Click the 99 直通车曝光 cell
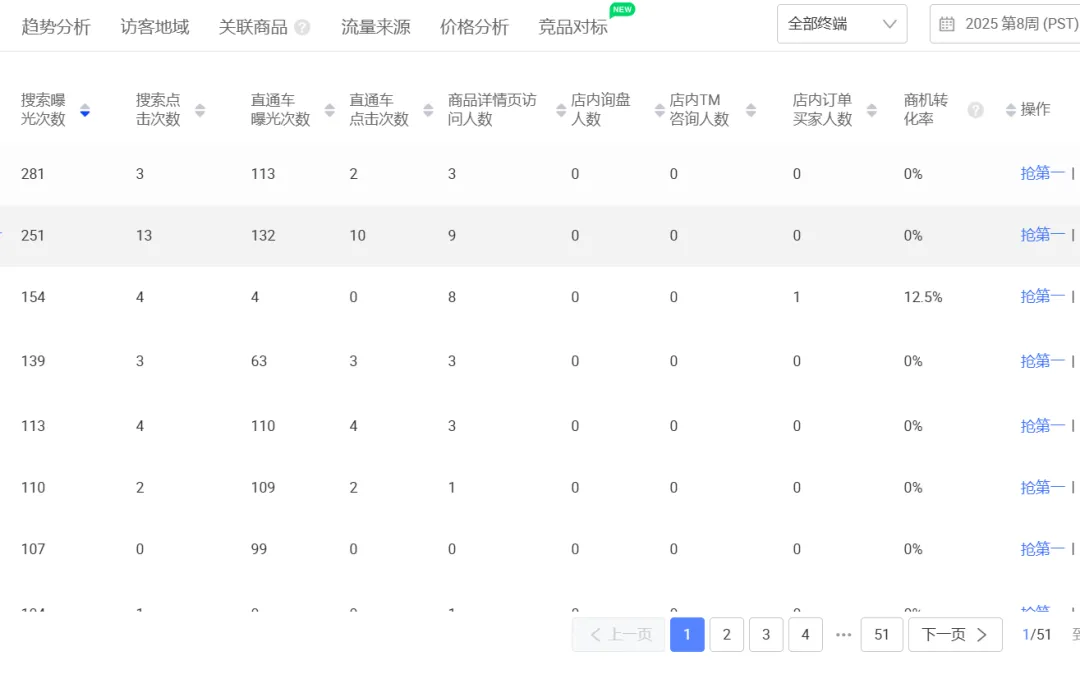The image size is (1080, 688). pos(259,549)
